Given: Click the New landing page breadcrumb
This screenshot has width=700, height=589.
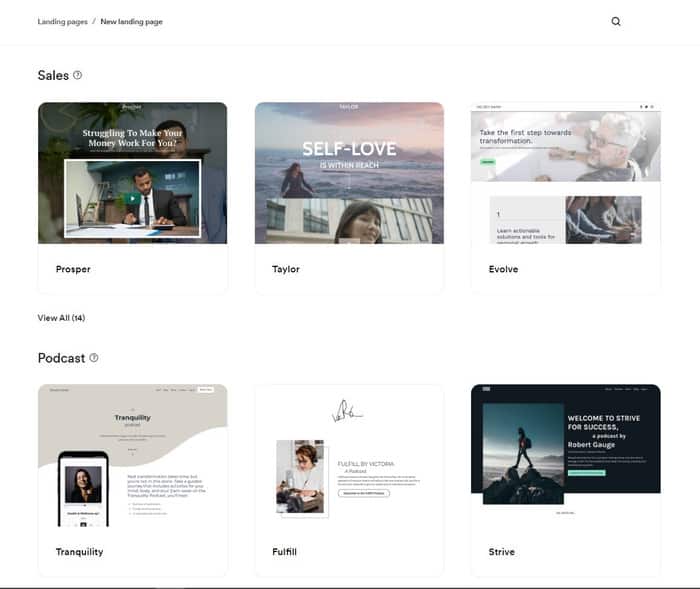Looking at the screenshot, I should (131, 21).
